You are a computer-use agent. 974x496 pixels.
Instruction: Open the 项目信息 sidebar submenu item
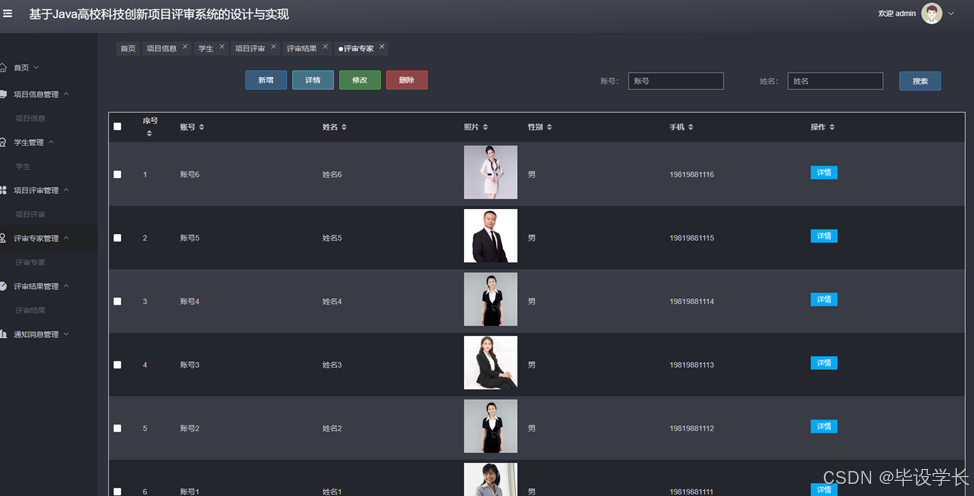30,118
